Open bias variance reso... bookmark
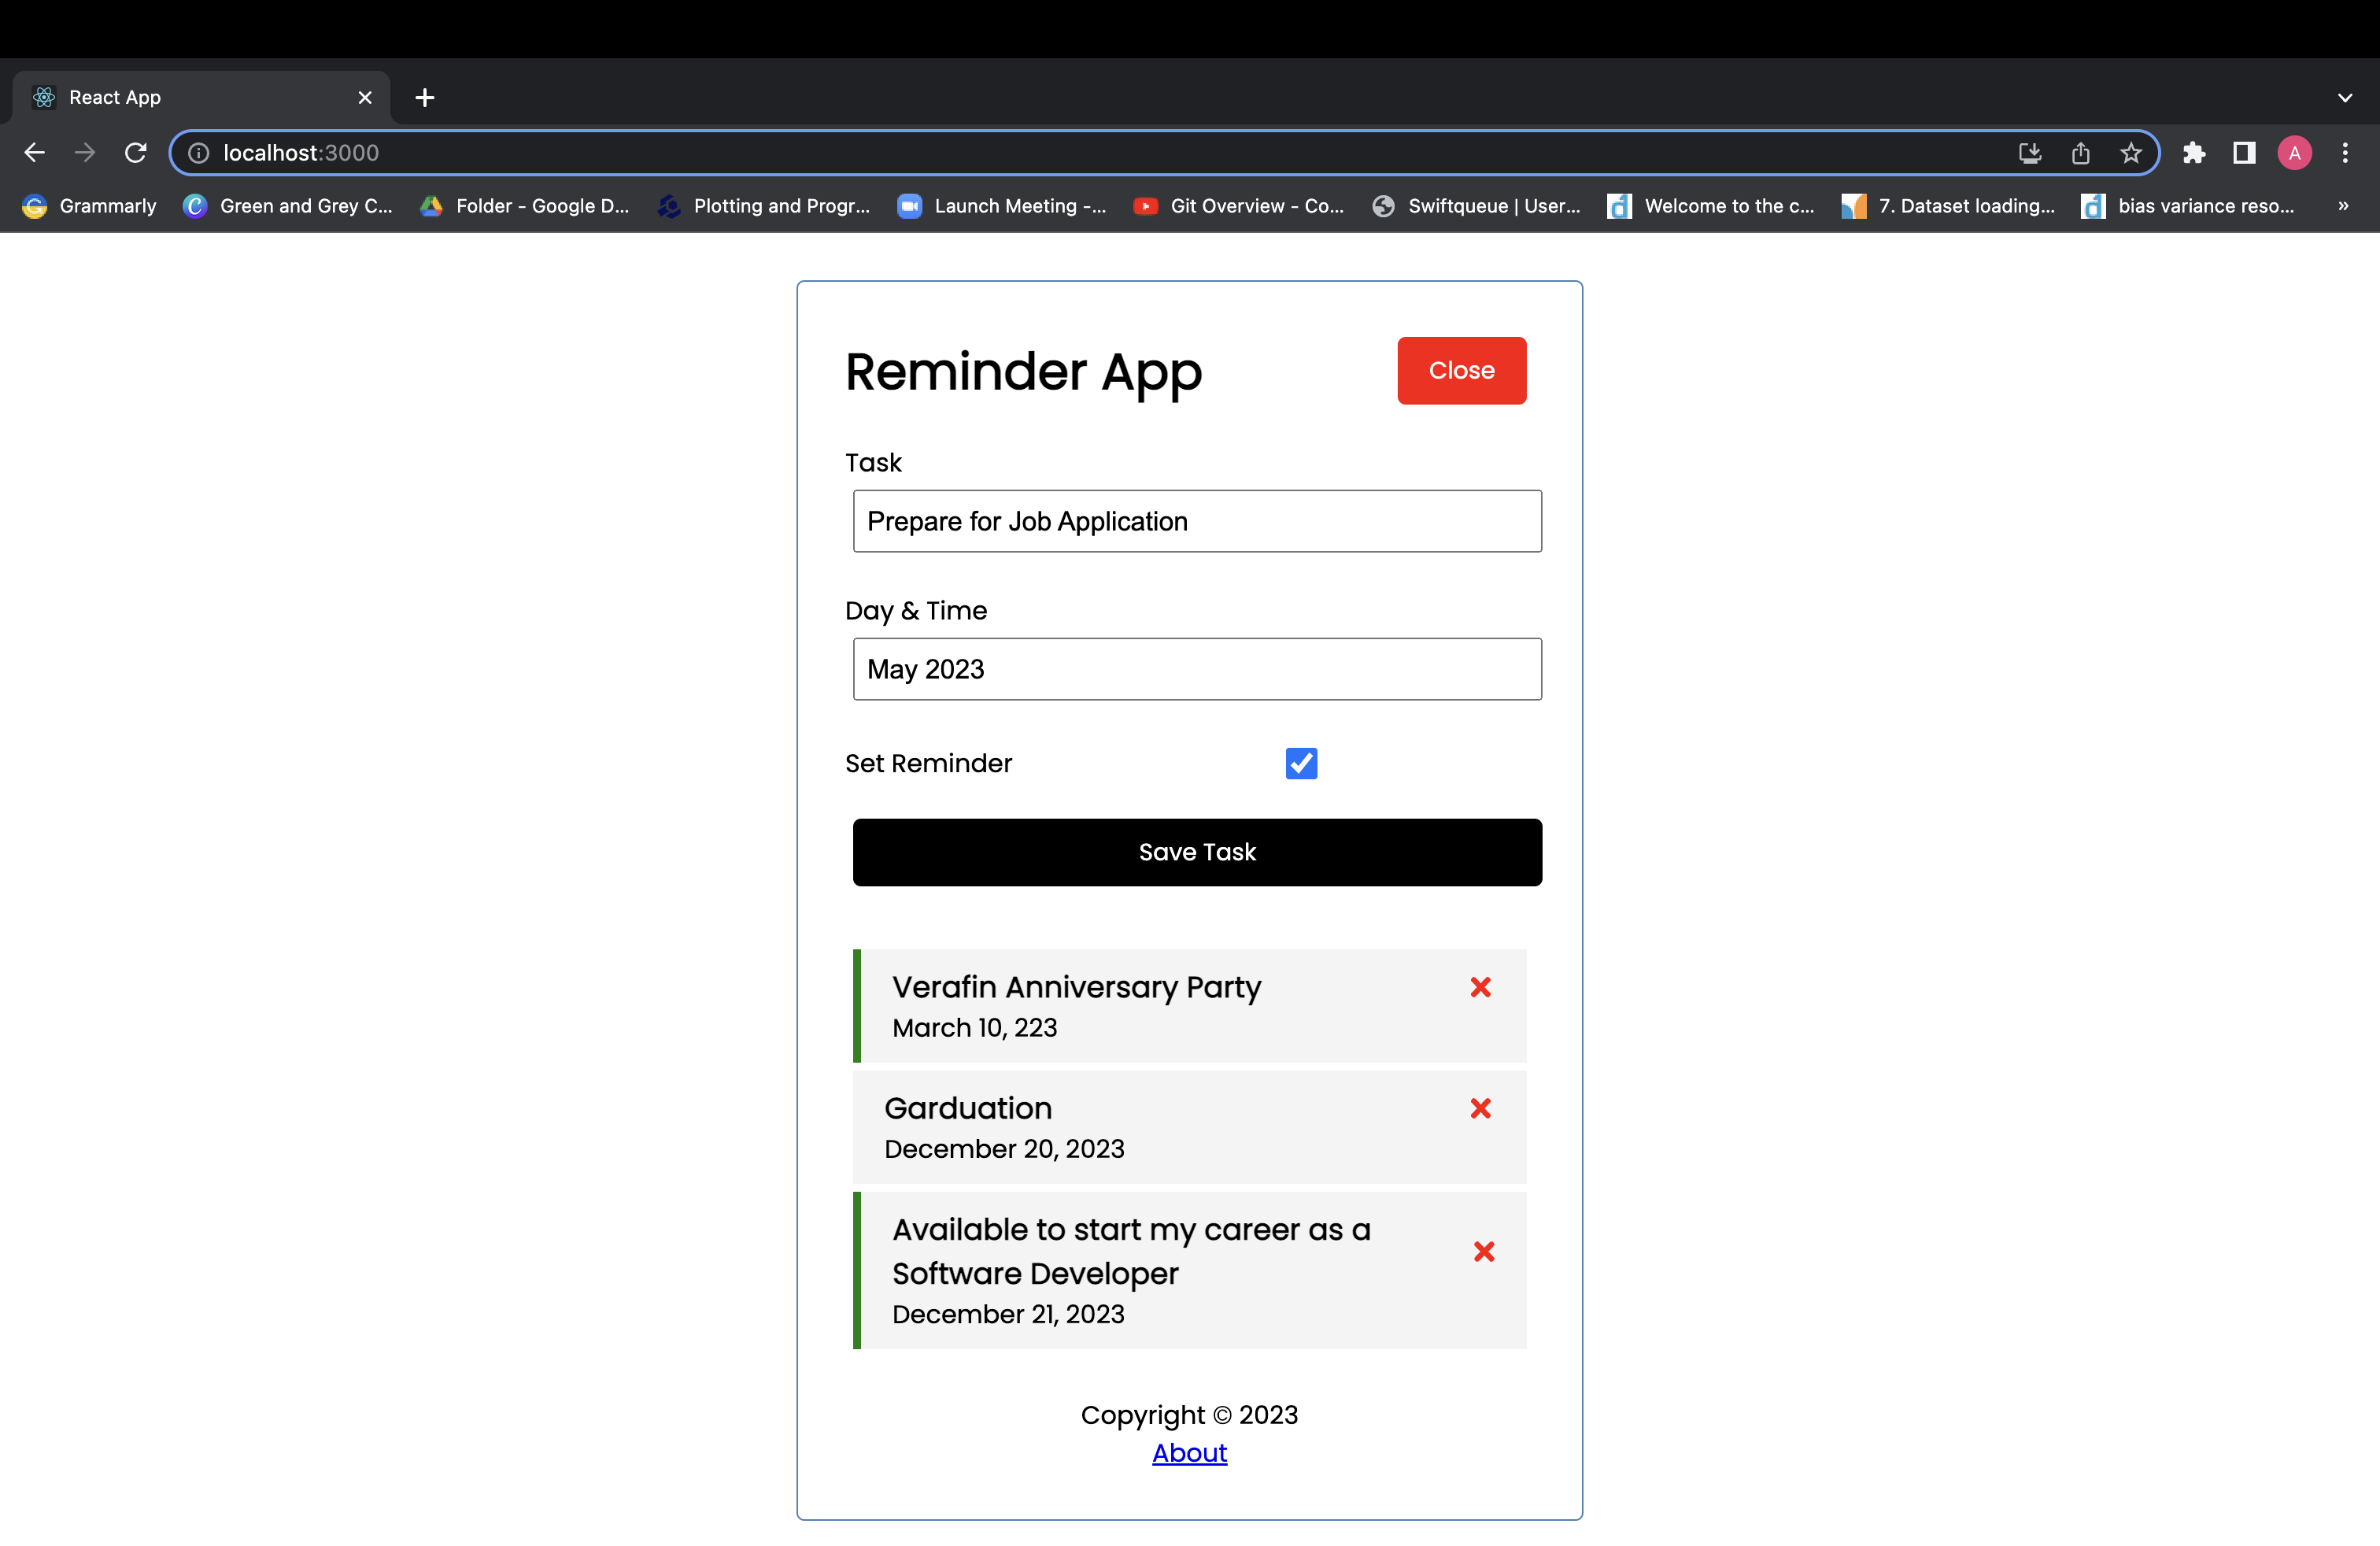 [x=2188, y=206]
